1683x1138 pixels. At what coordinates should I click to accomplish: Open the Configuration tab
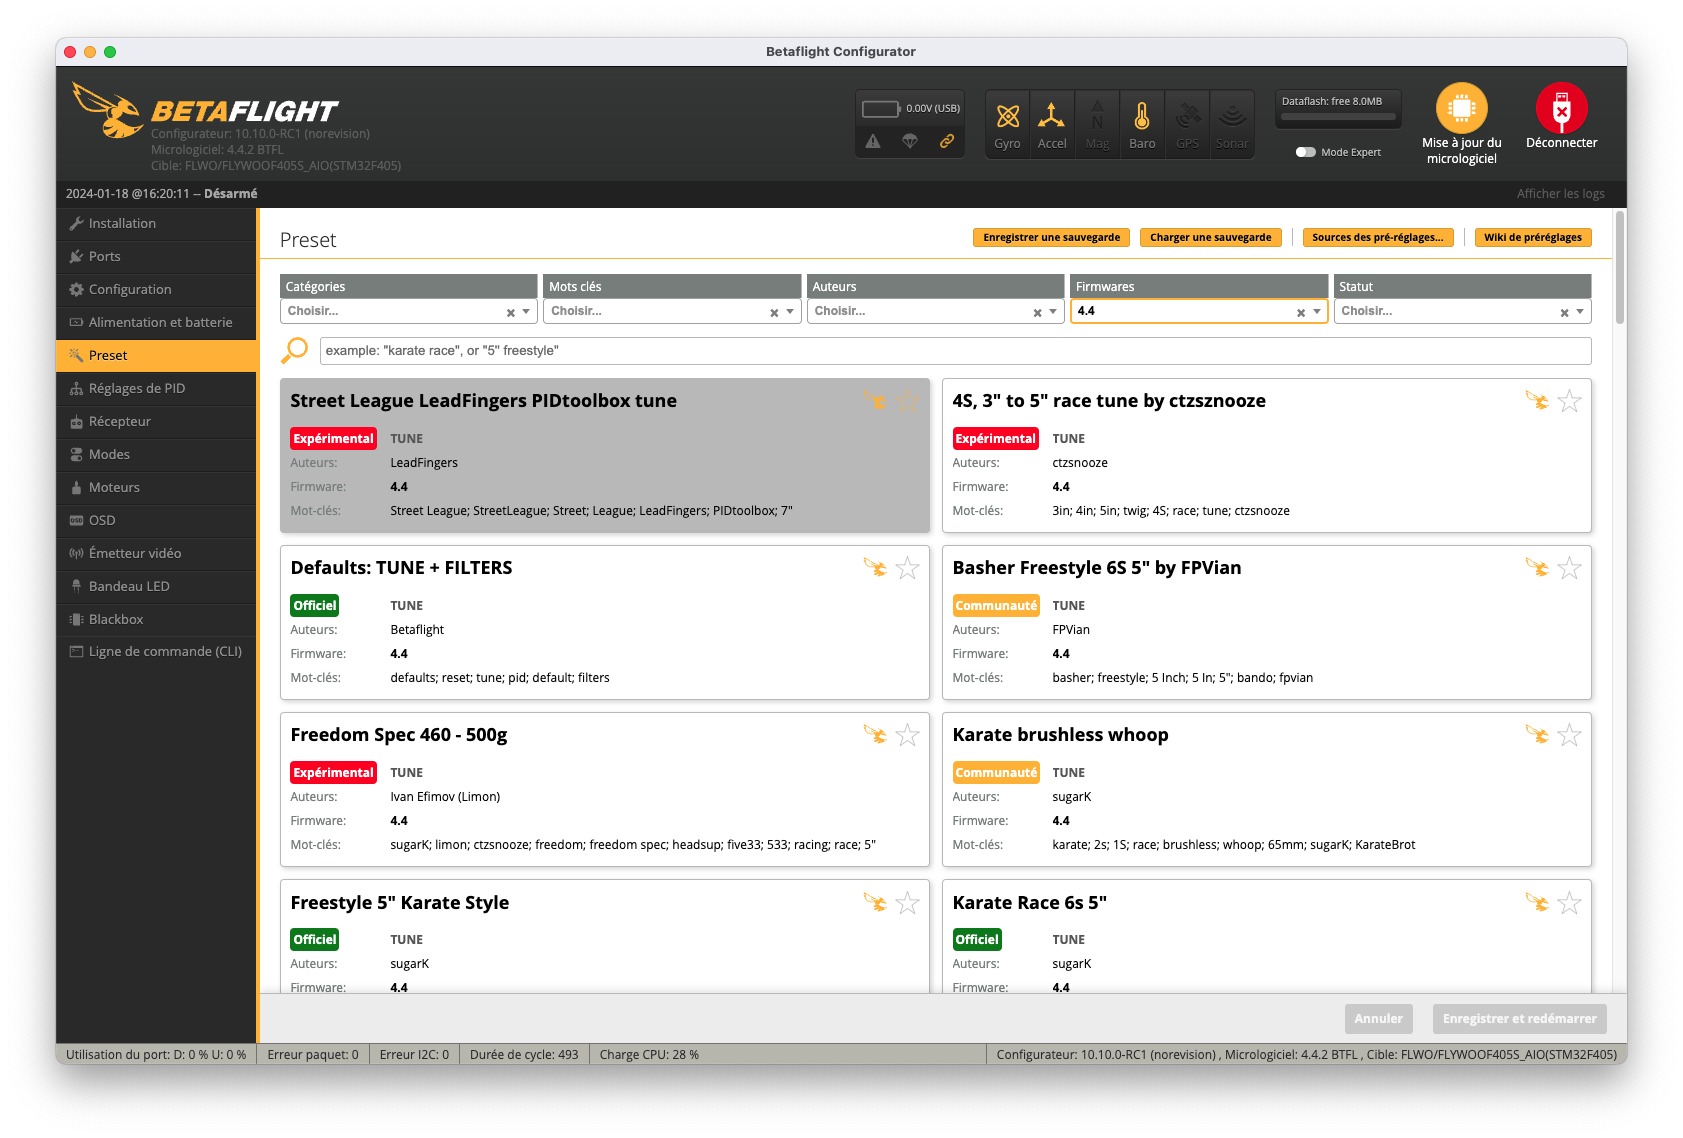tap(156, 290)
